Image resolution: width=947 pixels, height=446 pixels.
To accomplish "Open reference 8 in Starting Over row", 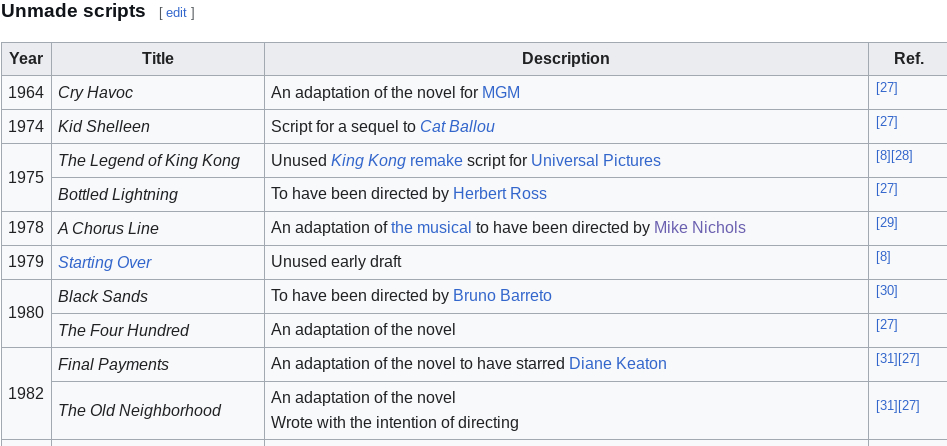I will [x=883, y=257].
